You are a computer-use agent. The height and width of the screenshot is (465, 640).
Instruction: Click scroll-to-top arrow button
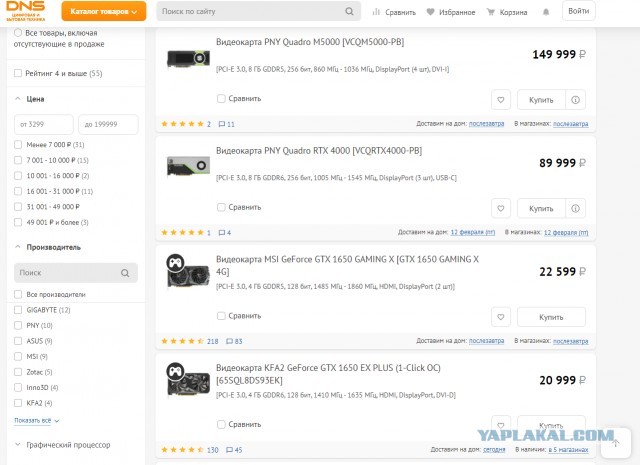click(616, 443)
